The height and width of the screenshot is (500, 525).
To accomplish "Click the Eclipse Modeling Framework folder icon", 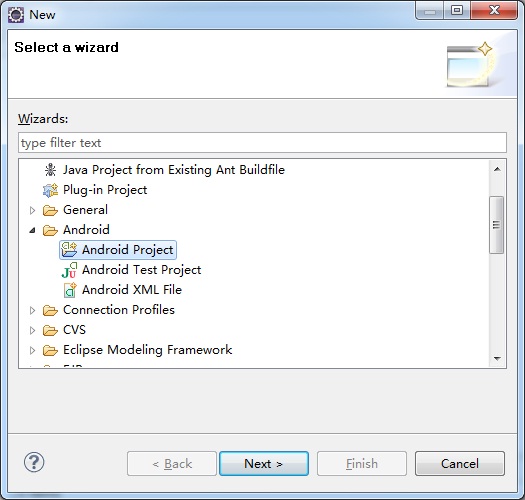I will 50,350.
